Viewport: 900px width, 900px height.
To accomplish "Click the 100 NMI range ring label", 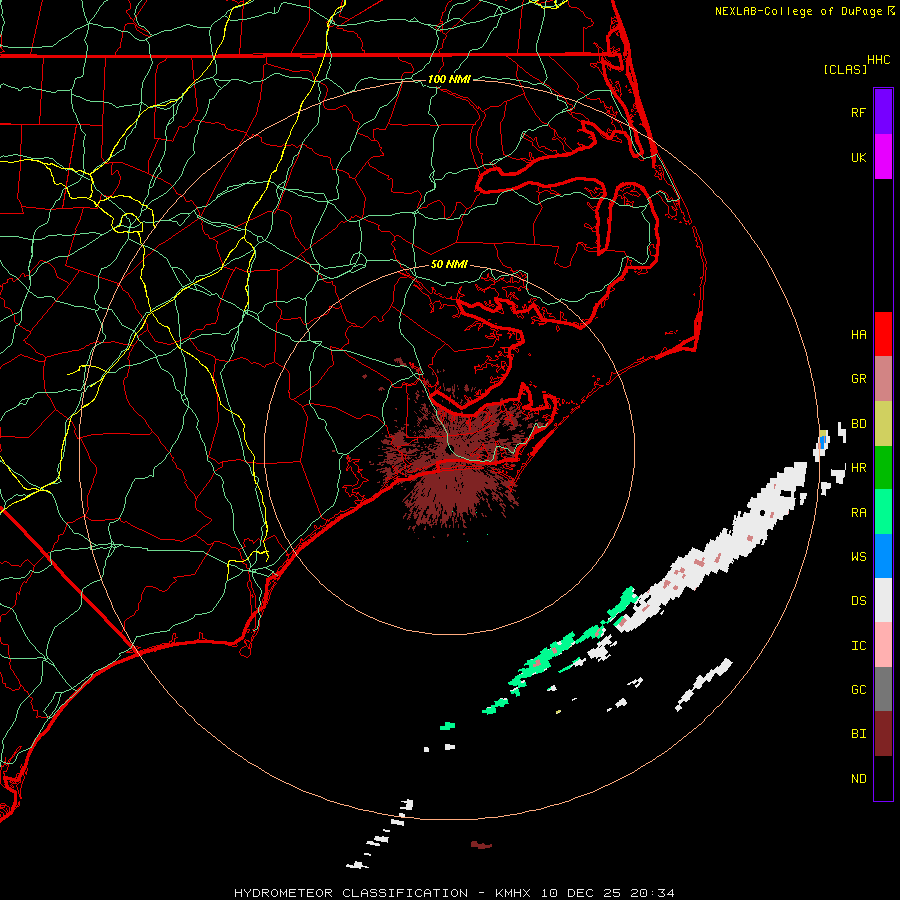I will click(x=449, y=79).
